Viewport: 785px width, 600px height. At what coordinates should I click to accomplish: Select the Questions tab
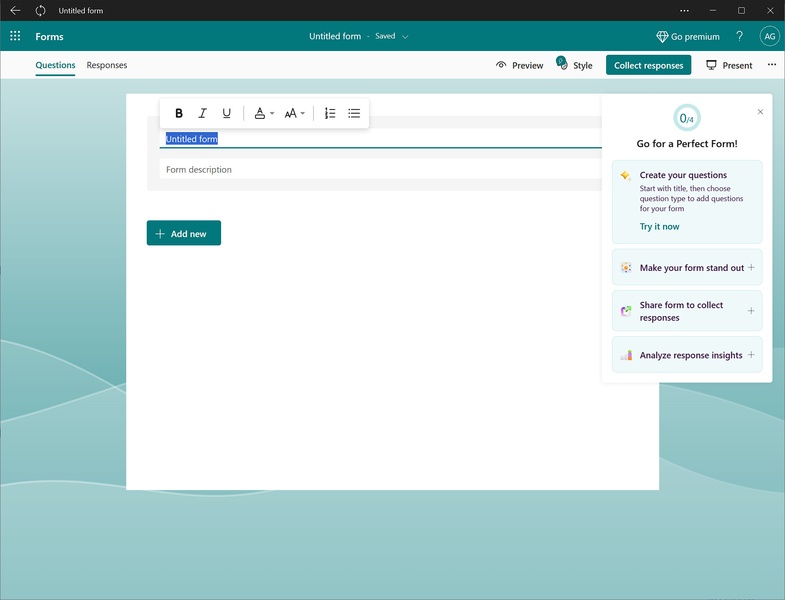click(55, 66)
